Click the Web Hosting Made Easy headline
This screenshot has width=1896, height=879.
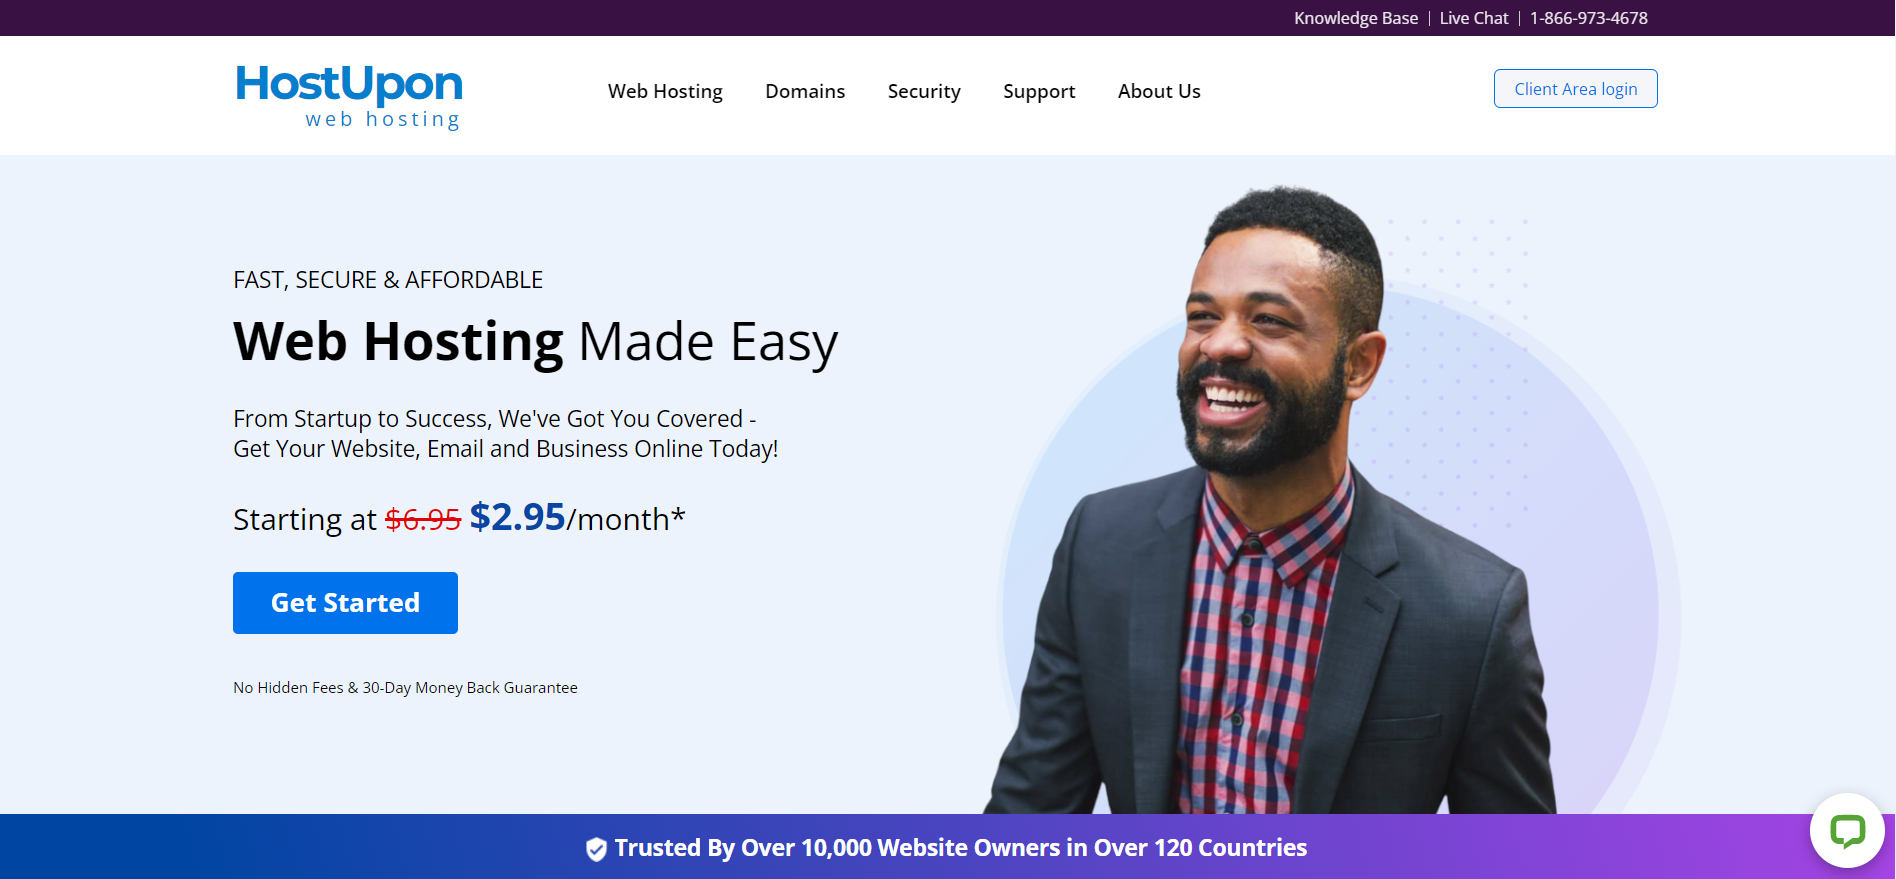535,342
